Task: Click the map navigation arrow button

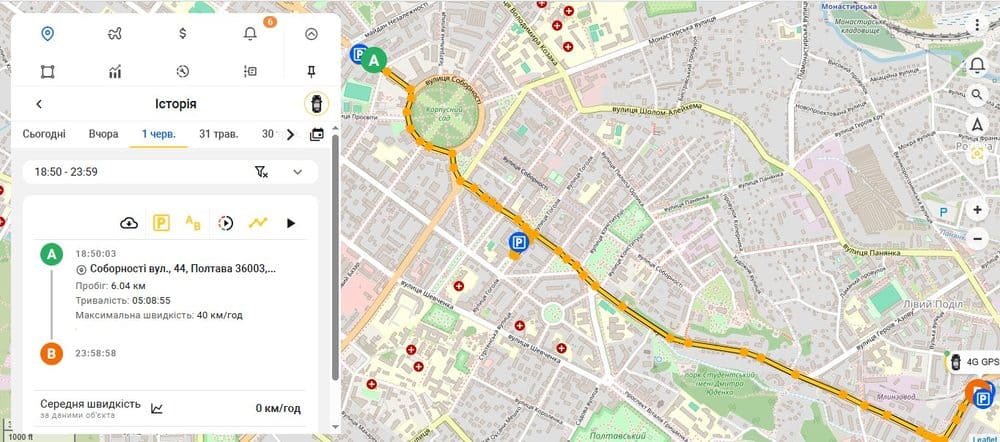Action: pos(977,124)
